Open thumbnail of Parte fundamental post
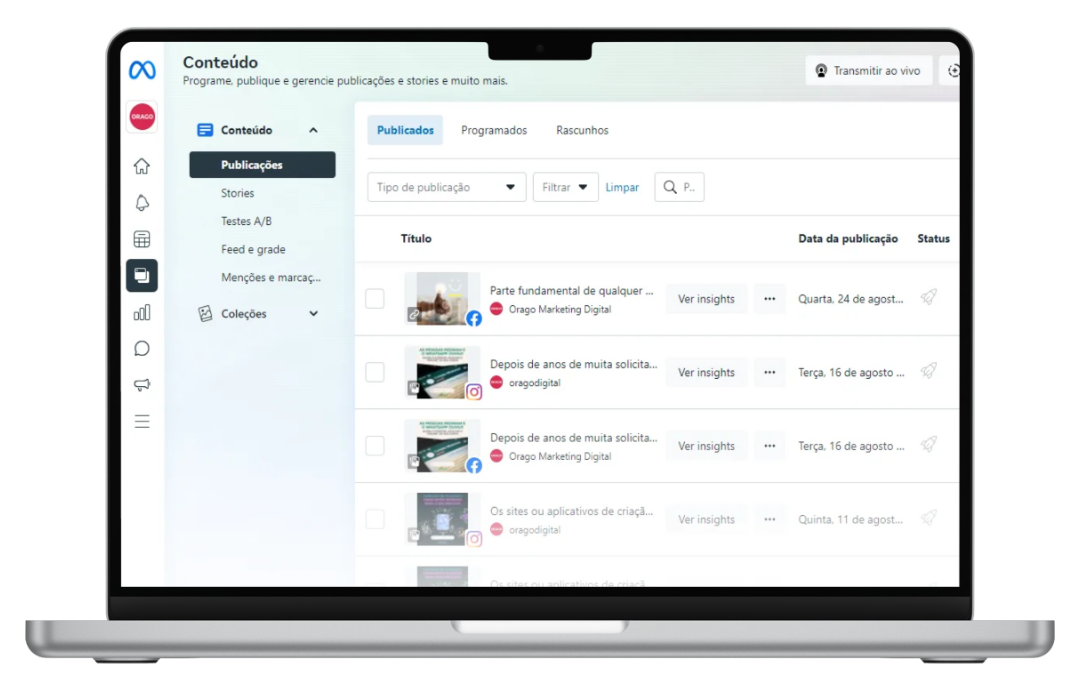 [442, 298]
